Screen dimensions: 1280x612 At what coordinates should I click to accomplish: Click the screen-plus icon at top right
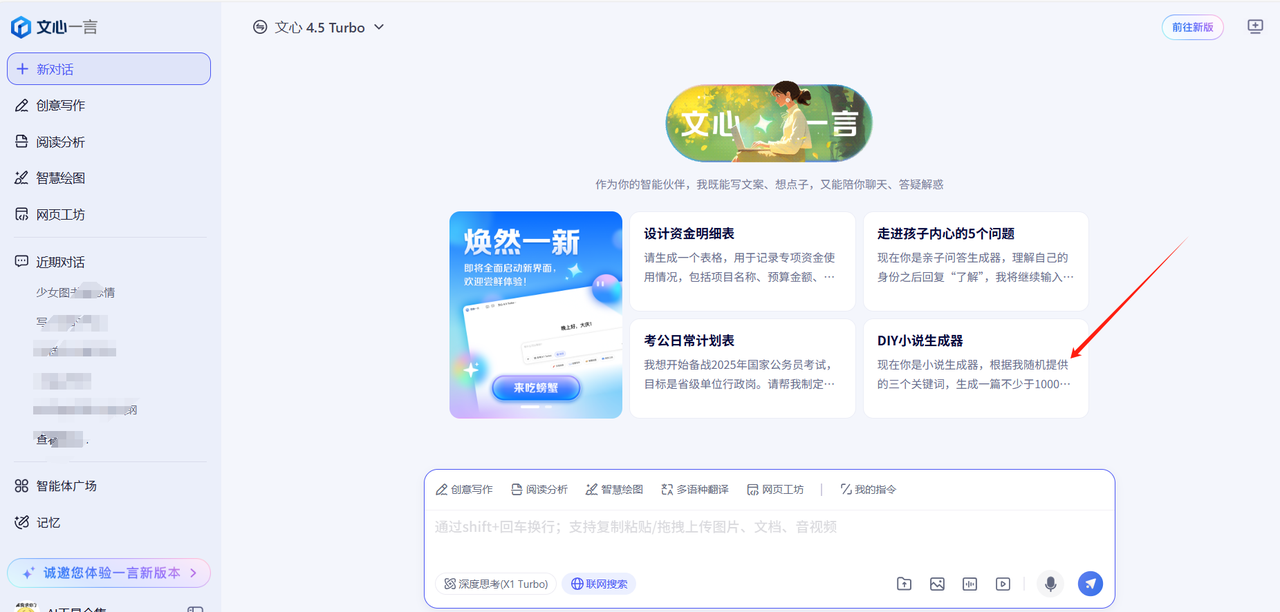pyautogui.click(x=1256, y=27)
